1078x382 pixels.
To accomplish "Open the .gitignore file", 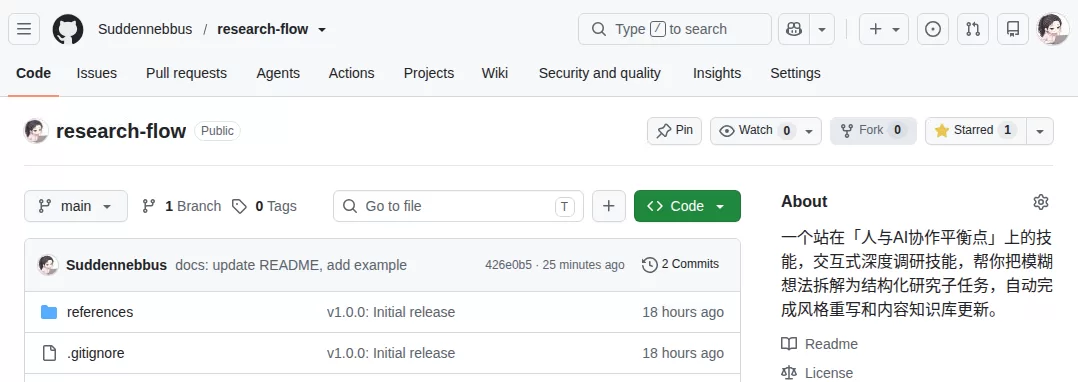I will pyautogui.click(x=96, y=353).
